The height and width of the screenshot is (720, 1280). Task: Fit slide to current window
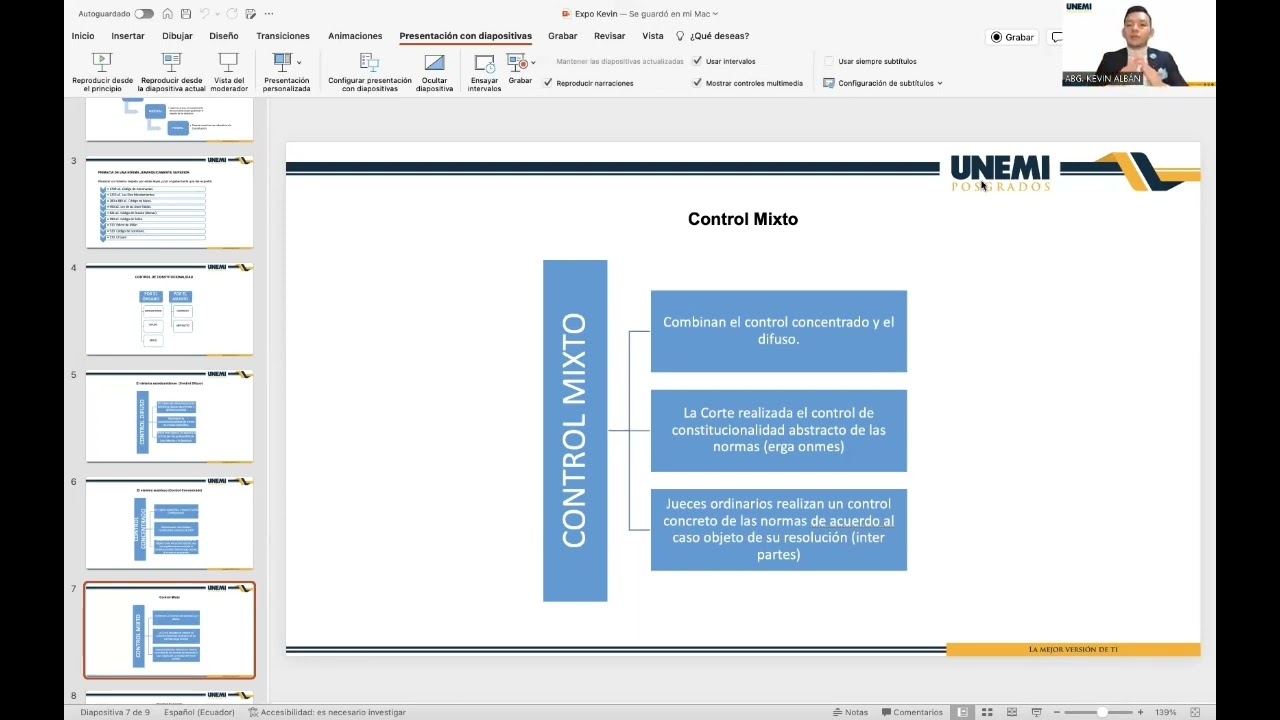1195,712
